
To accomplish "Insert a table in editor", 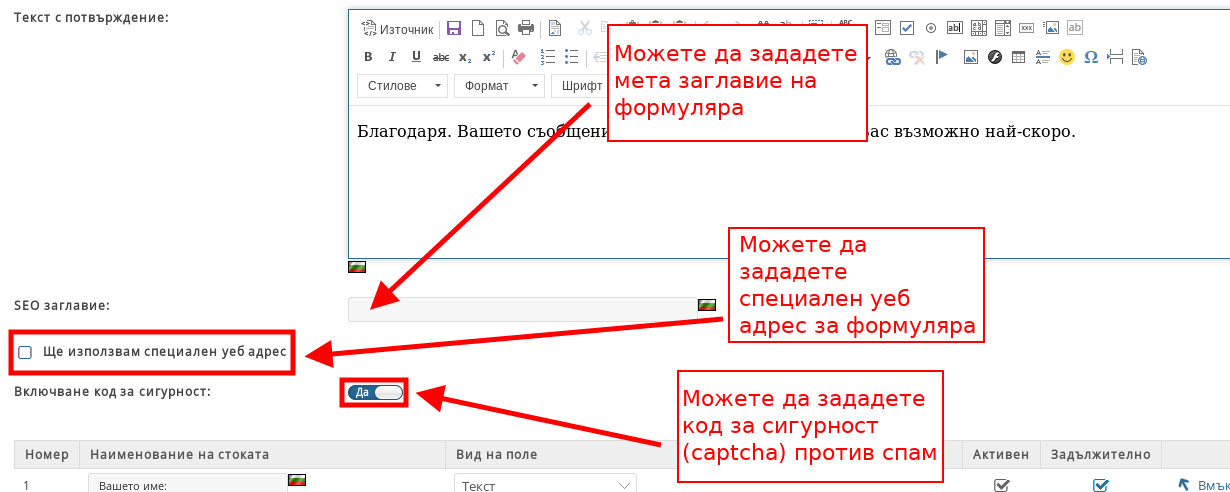I will [x=1018, y=57].
